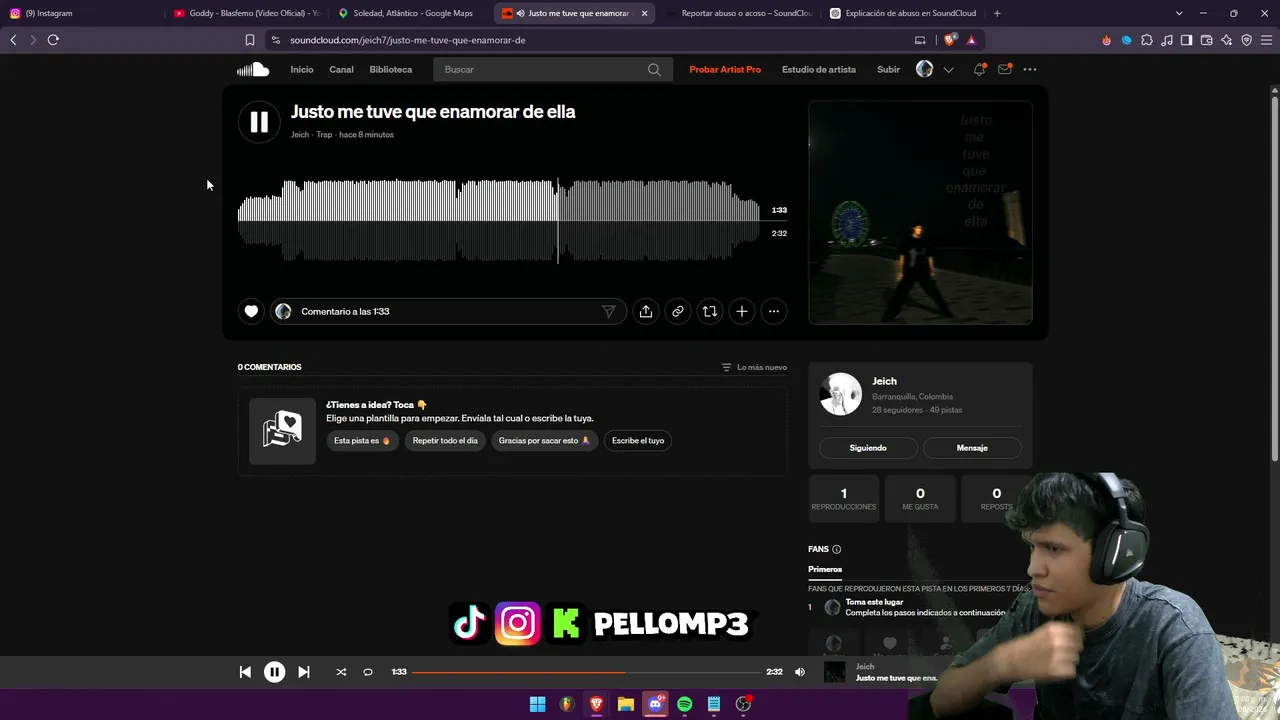Open Estudio de artista
Screen dimensions: 1280x720
click(x=819, y=69)
